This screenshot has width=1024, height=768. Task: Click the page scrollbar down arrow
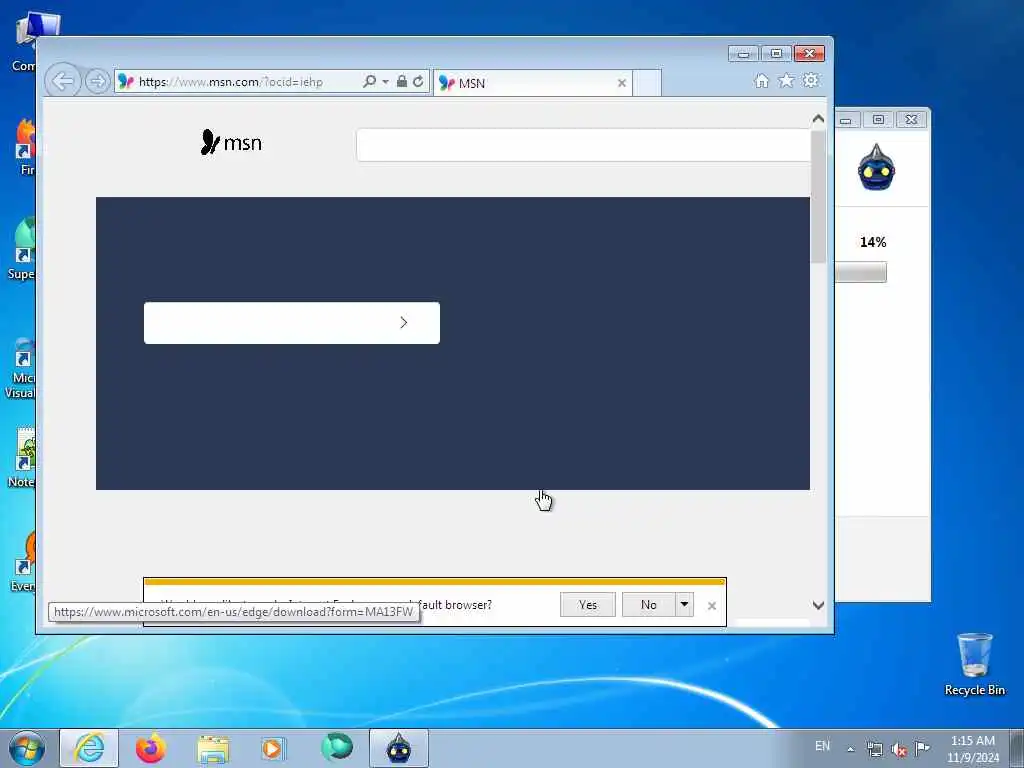pyautogui.click(x=818, y=605)
